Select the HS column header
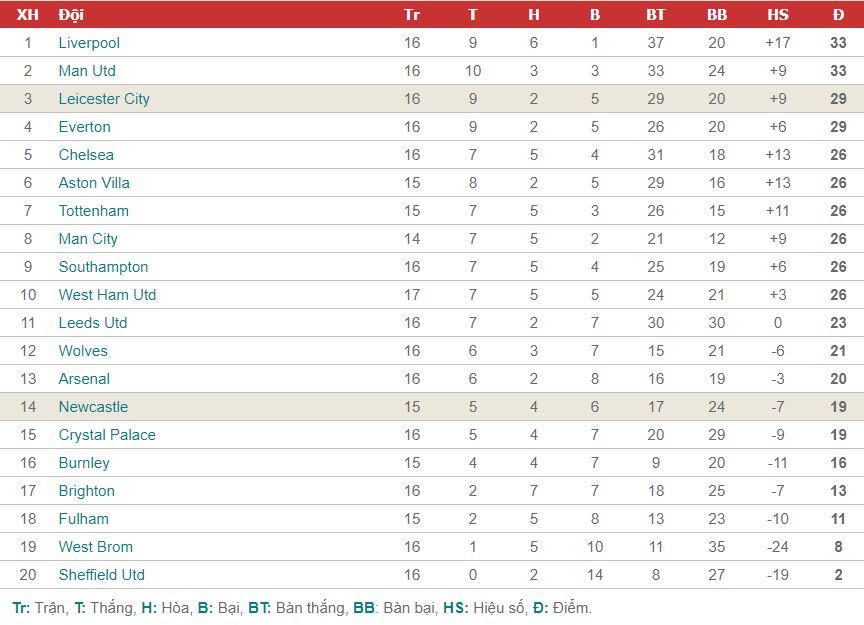864x625 pixels. [778, 15]
